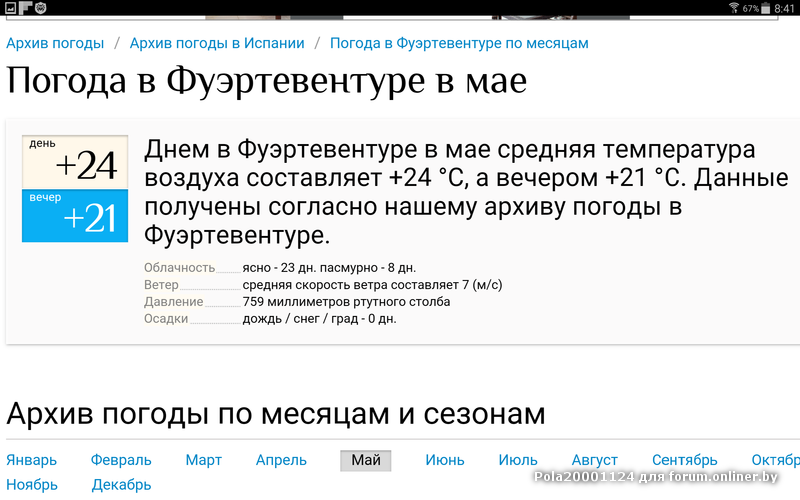The width and height of the screenshot is (800, 500).
Task: Select the Сентябрь month link
Action: click(685, 460)
